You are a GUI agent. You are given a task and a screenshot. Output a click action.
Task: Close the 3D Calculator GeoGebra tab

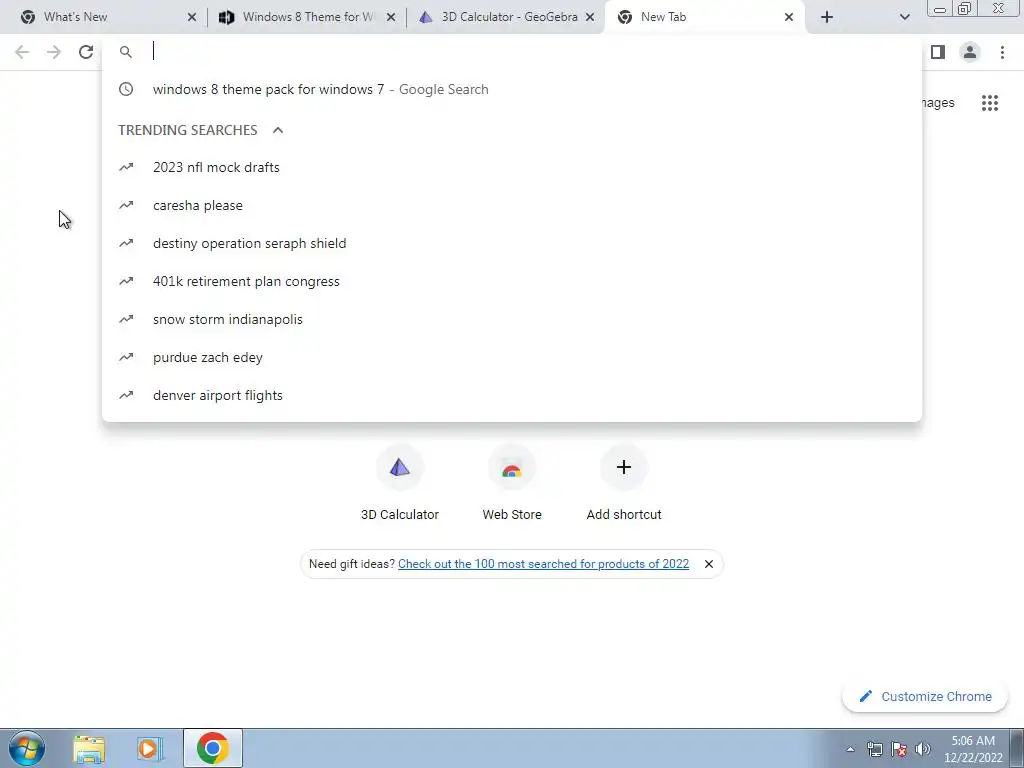[590, 17]
